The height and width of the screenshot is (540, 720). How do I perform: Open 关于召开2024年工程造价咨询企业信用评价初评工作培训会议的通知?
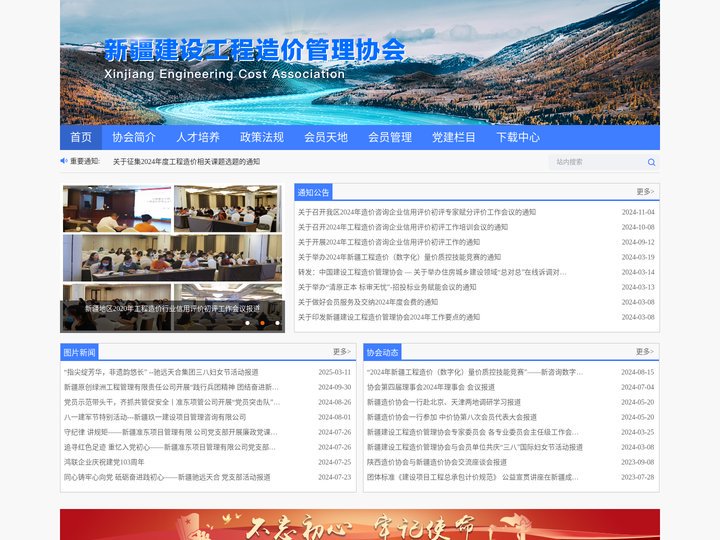pos(403,227)
